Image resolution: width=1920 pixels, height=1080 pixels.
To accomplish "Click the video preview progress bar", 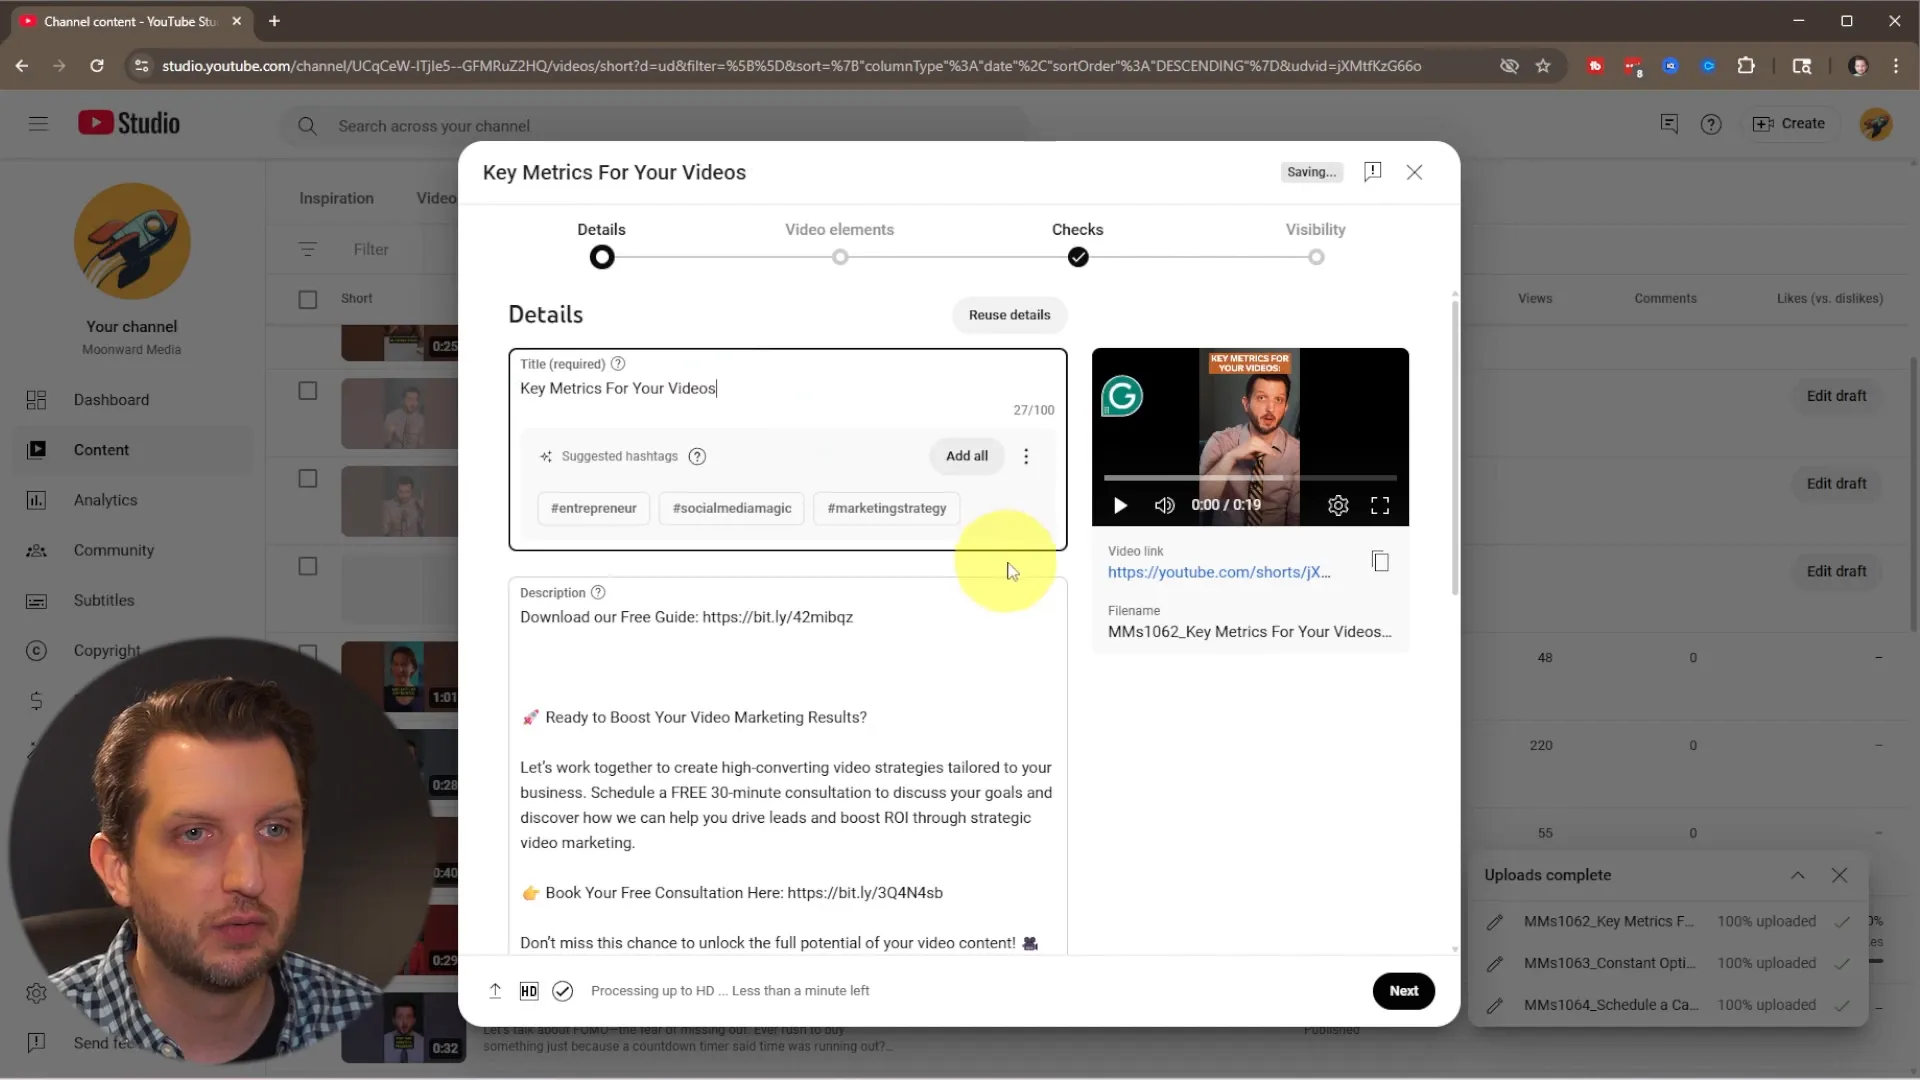I will pos(1250,478).
